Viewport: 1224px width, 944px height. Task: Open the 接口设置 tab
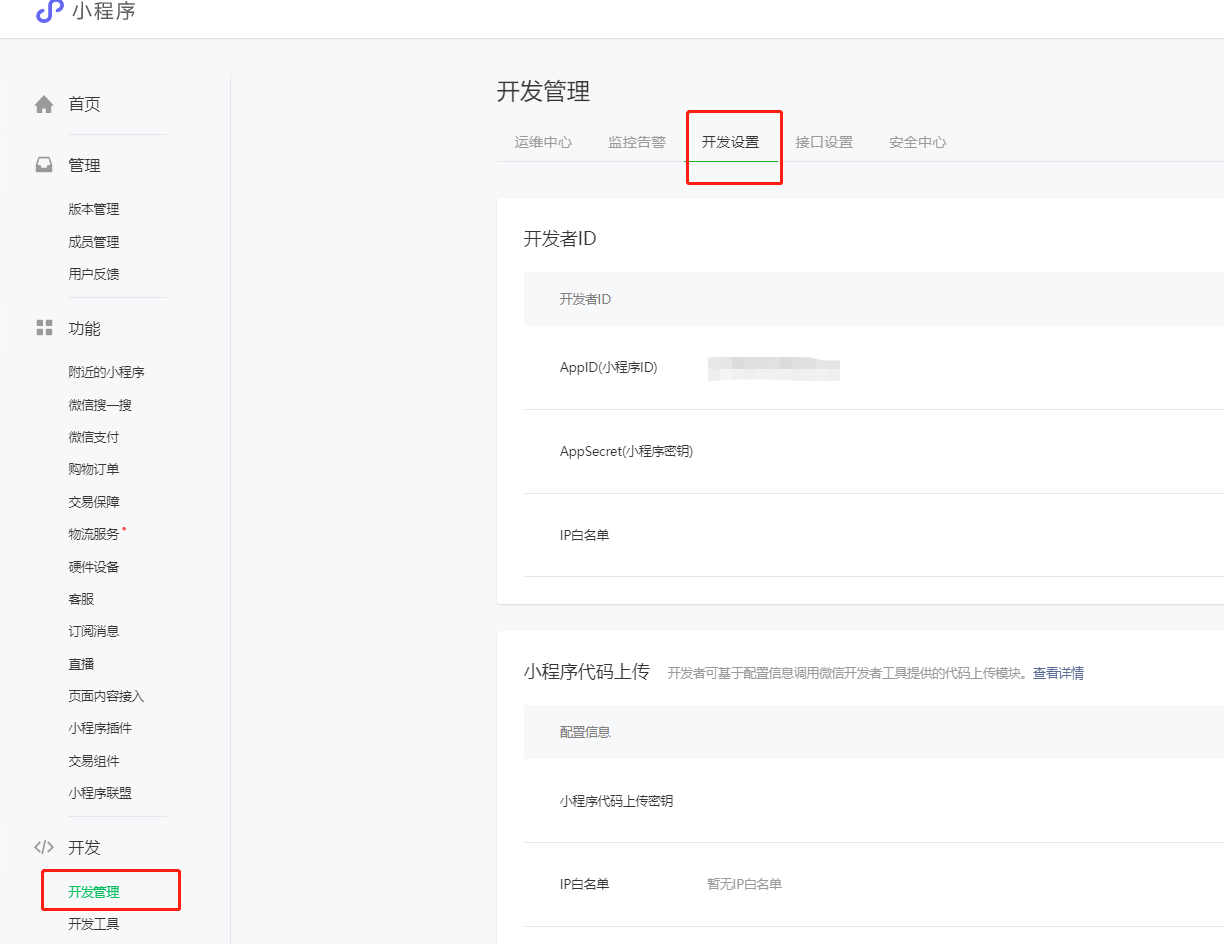pyautogui.click(x=824, y=142)
